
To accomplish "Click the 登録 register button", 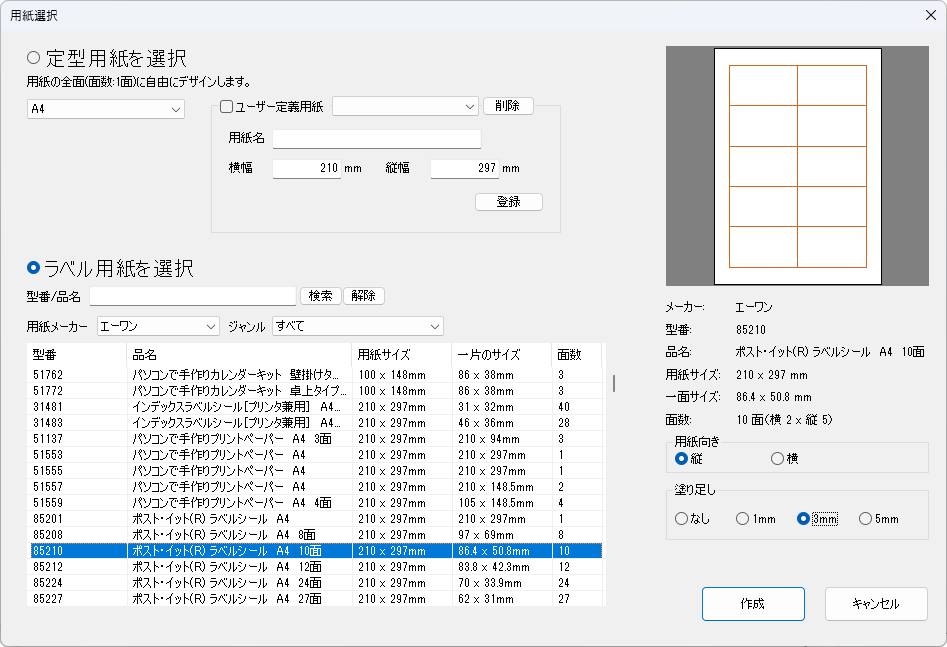I will (x=508, y=202).
